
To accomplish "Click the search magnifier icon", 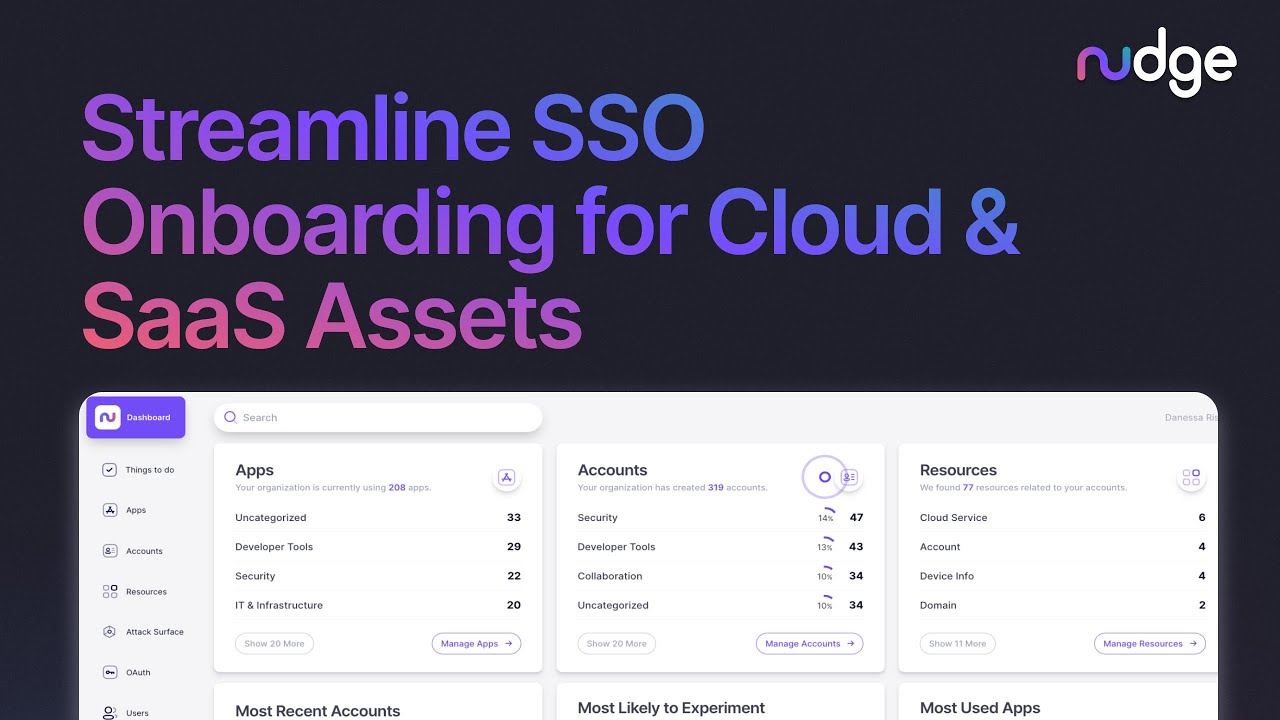I will (230, 417).
